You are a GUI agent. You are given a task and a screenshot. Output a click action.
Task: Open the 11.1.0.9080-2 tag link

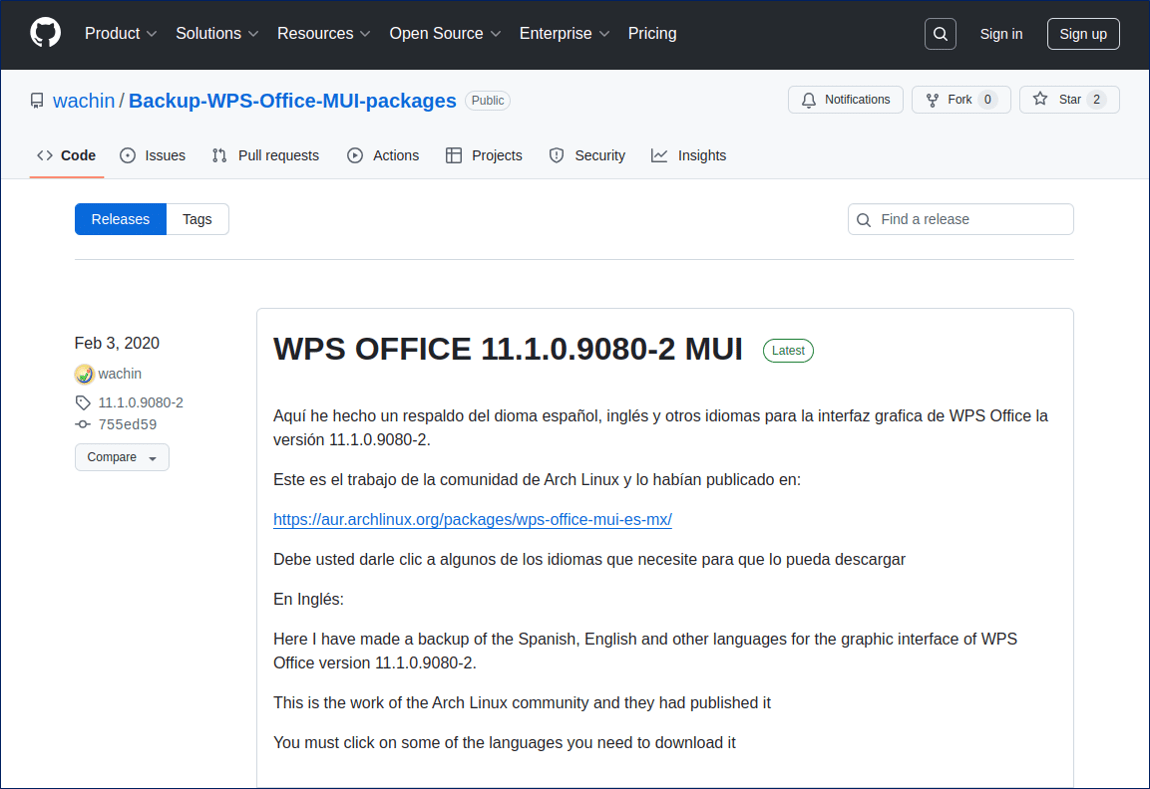point(141,403)
